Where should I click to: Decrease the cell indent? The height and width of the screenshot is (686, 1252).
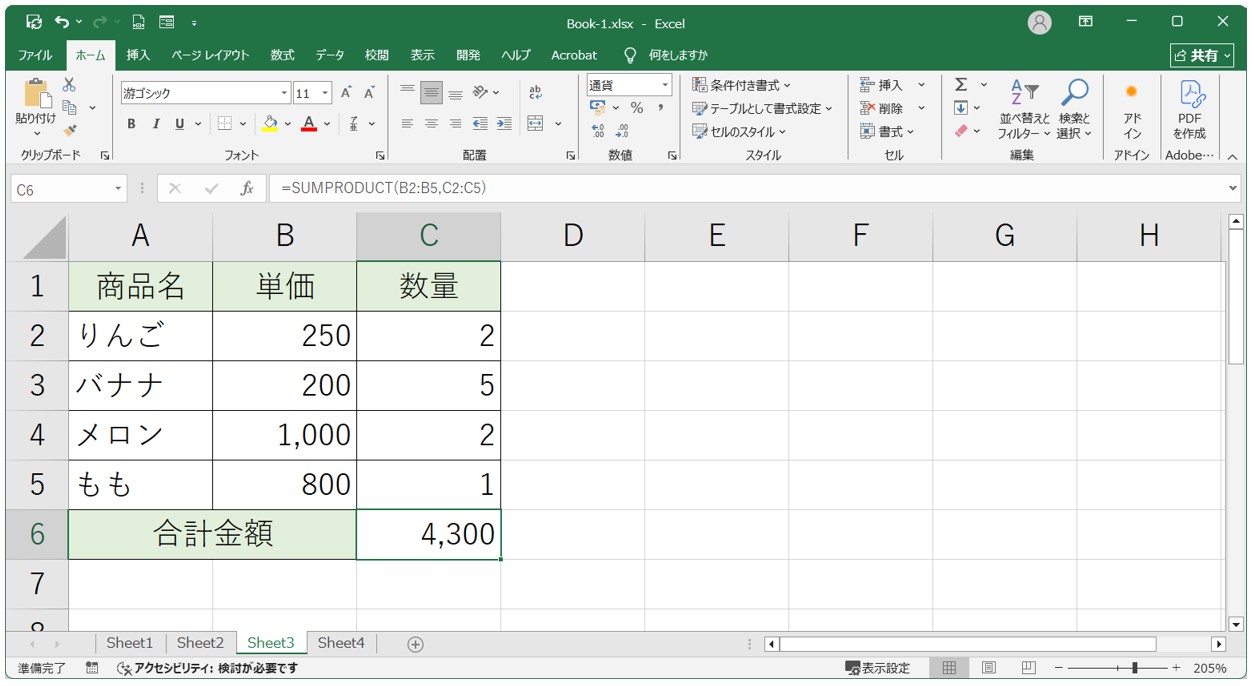tap(480, 124)
